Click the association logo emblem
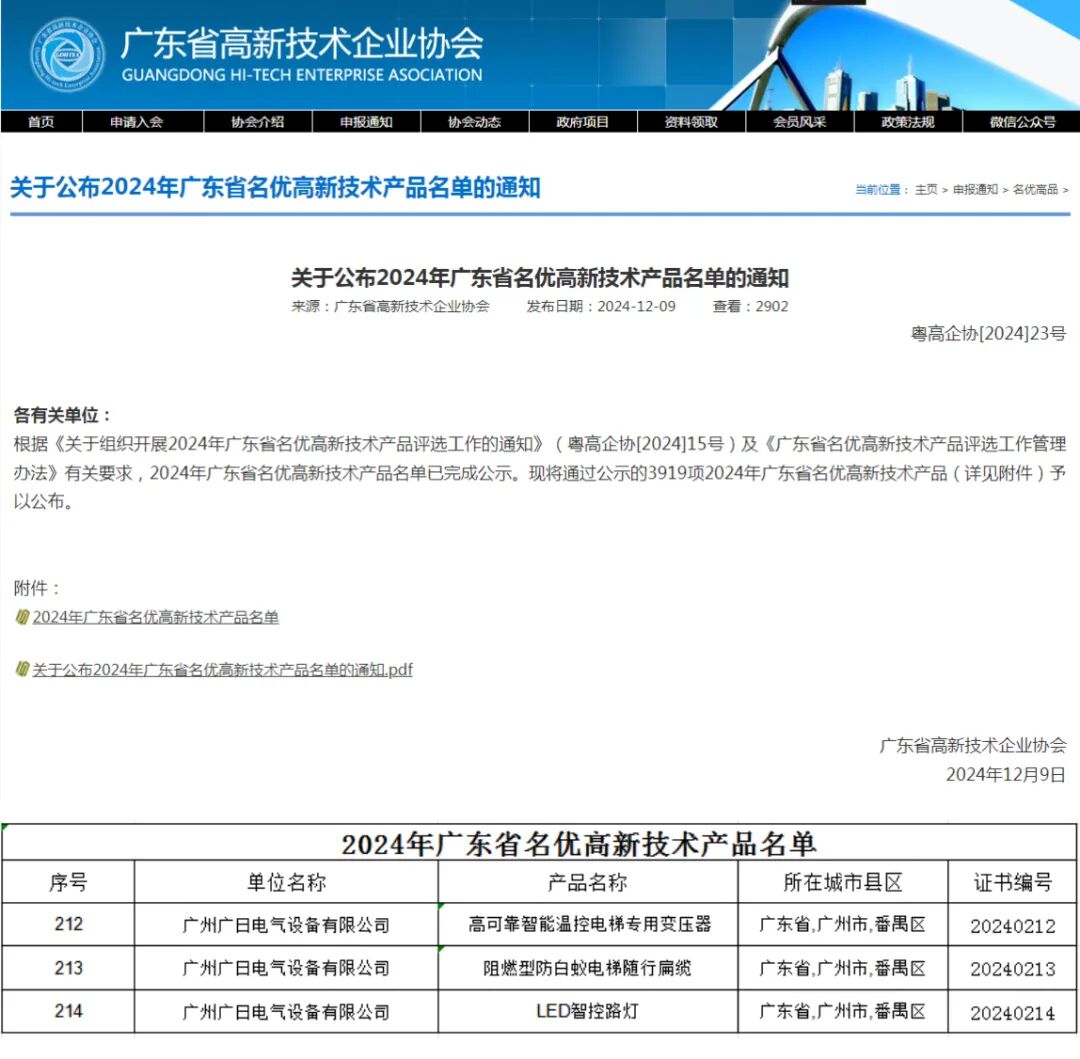The height and width of the screenshot is (1059, 1080). [x=66, y=55]
